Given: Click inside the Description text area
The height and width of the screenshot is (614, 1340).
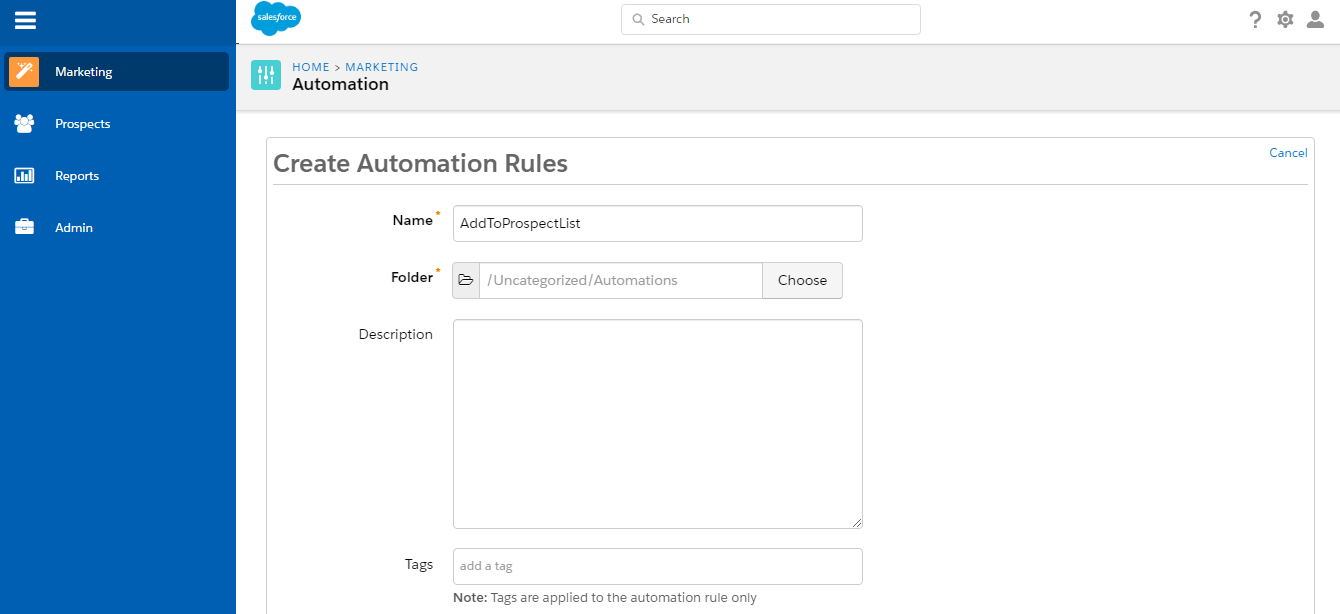Looking at the screenshot, I should (658, 424).
